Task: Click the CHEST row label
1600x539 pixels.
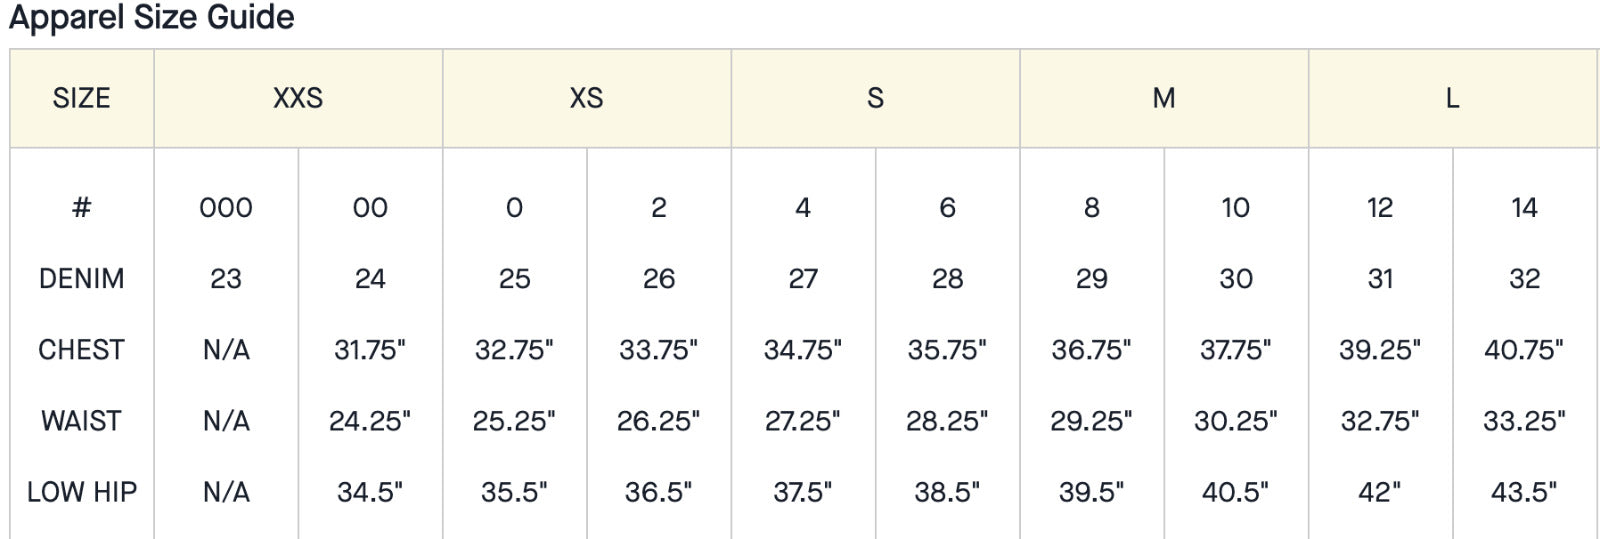Action: point(81,350)
